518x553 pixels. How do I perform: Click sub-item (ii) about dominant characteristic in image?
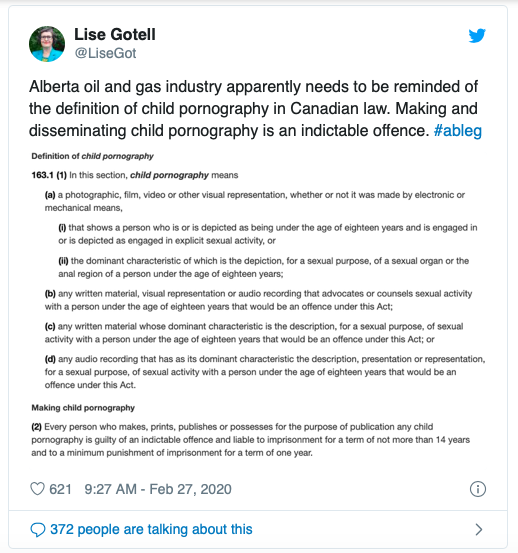click(263, 267)
